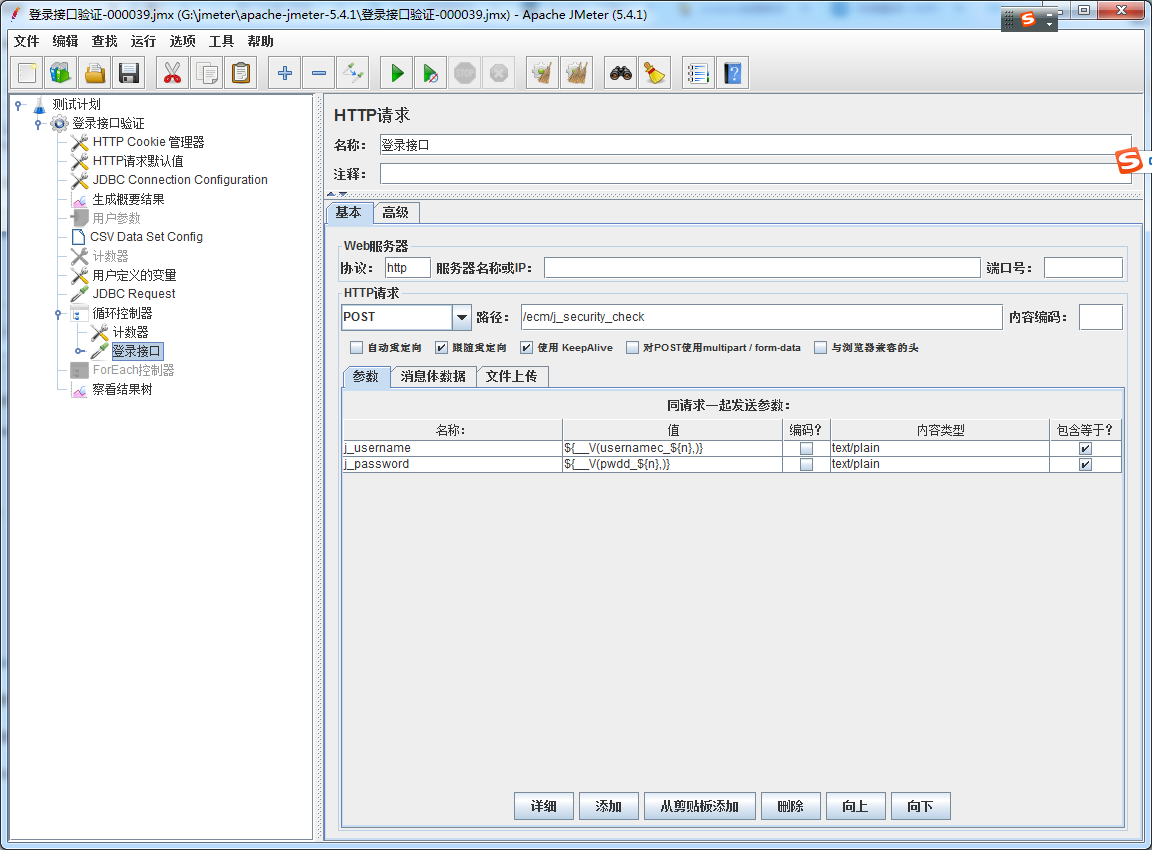Collapse the 循环控制器 tree node
Image resolution: width=1152 pixels, height=850 pixels.
(58, 314)
